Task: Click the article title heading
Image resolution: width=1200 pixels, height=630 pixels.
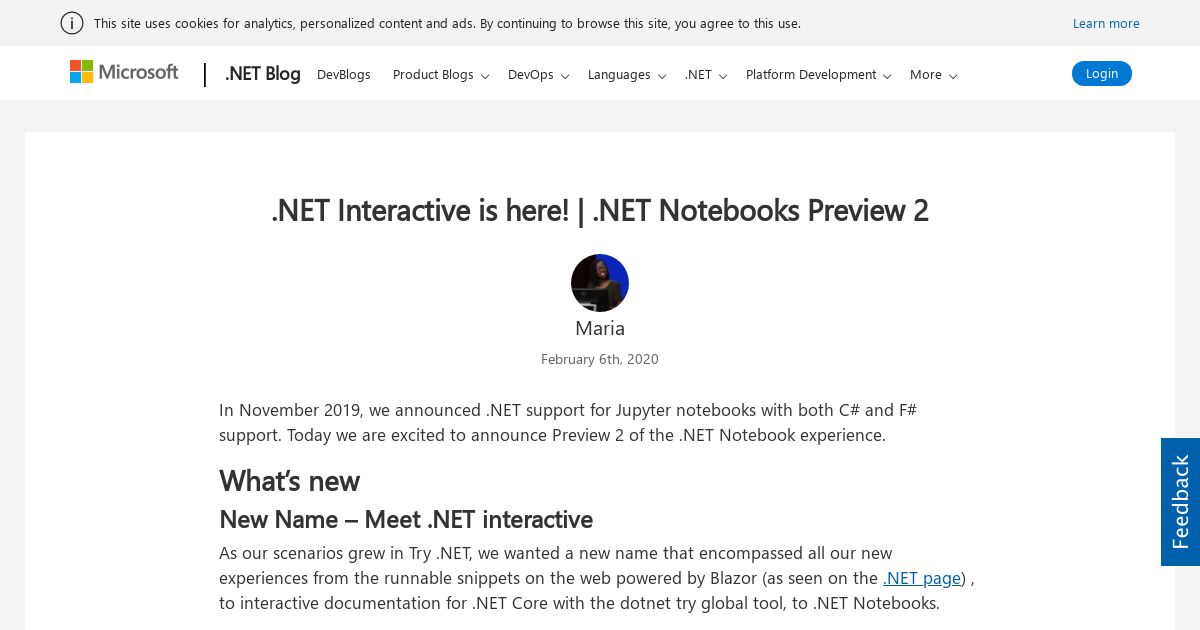Action: (600, 210)
